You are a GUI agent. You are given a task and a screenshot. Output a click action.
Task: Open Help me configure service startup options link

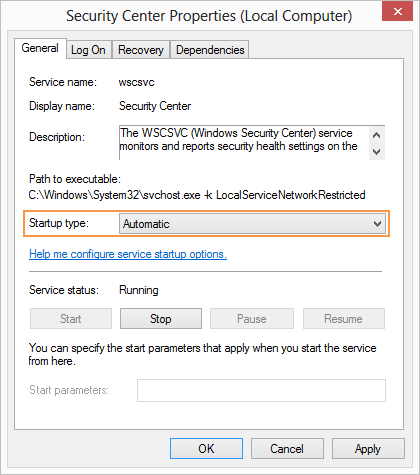click(x=128, y=254)
